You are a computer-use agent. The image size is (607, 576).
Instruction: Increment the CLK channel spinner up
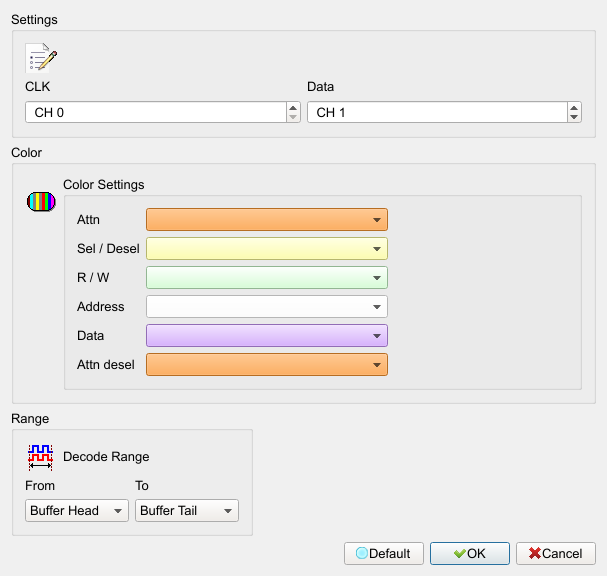tap(293, 108)
